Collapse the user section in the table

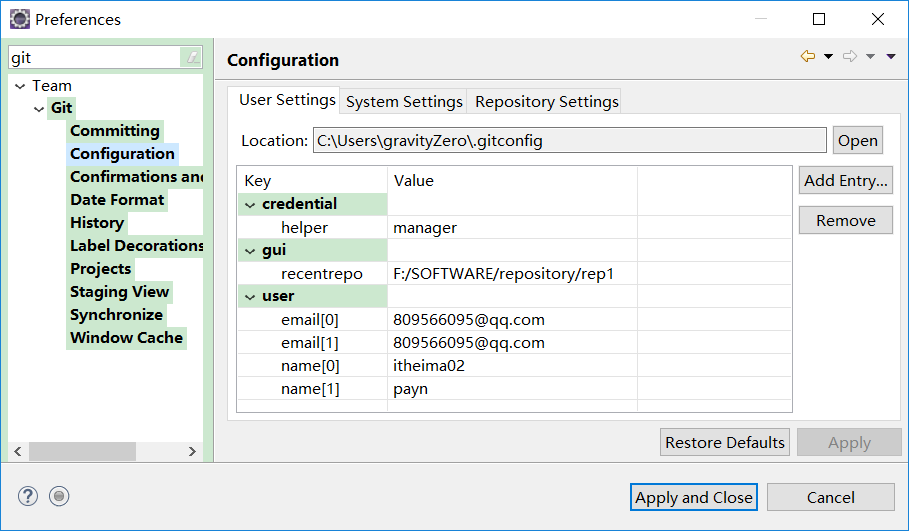(250, 296)
